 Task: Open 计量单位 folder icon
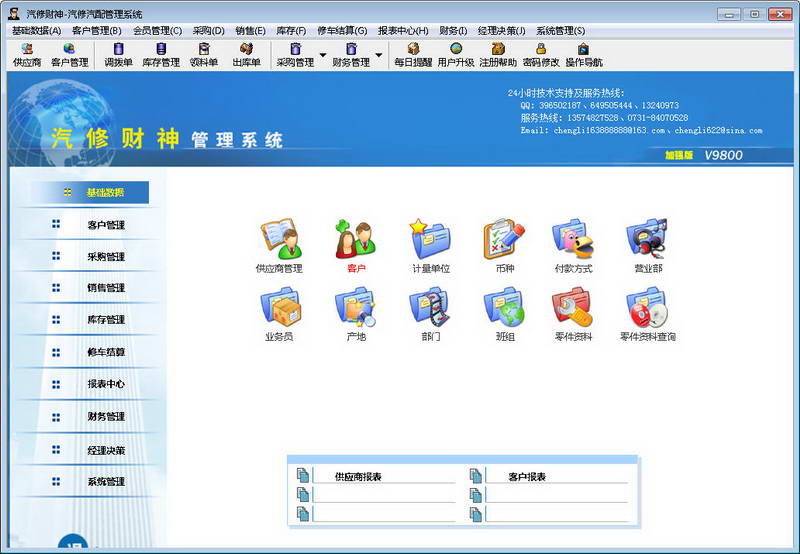click(431, 239)
